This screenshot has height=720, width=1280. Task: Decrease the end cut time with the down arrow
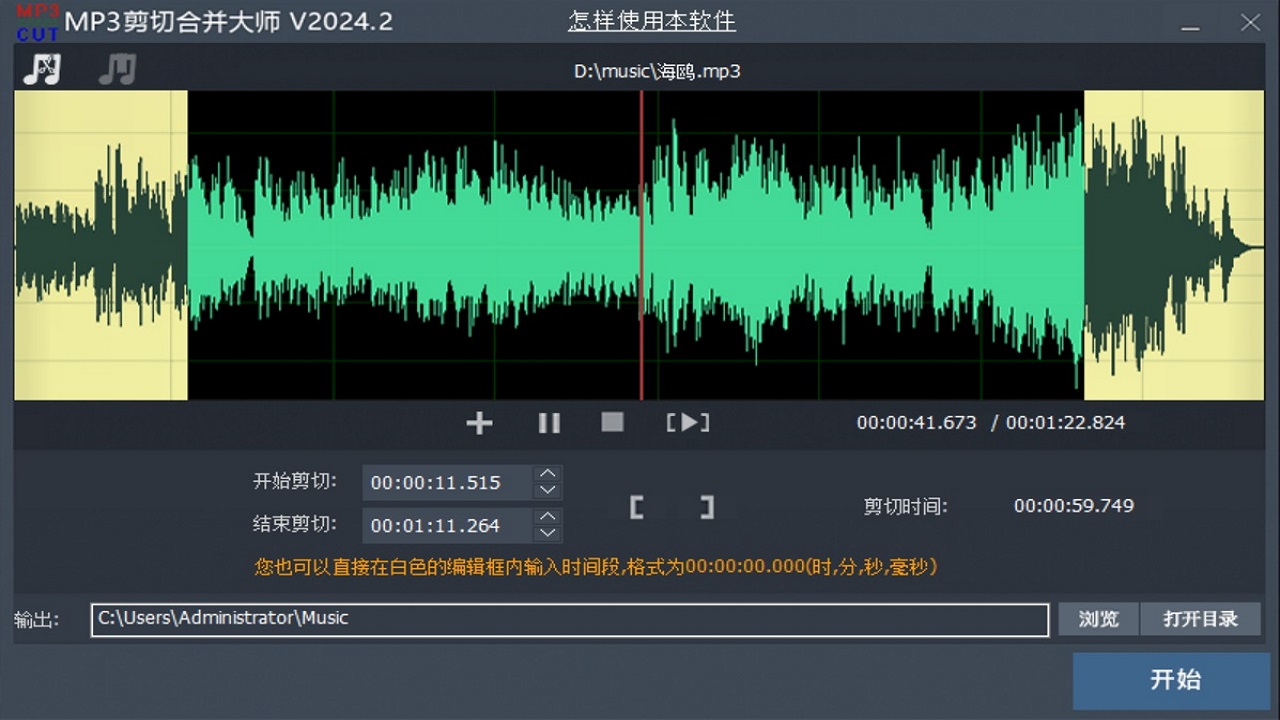548,533
